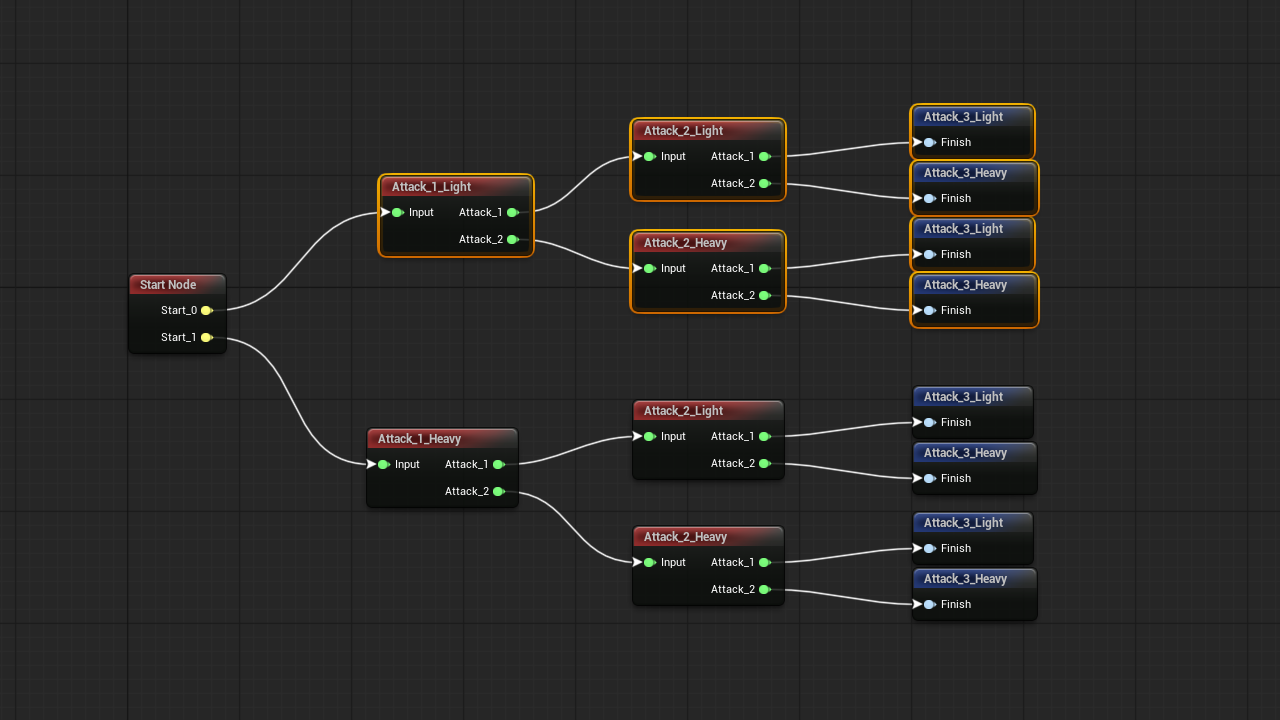The image size is (1280, 720).
Task: Click Attack_2 pin on highlighted Attack_2_Heavy node
Action: point(764,295)
